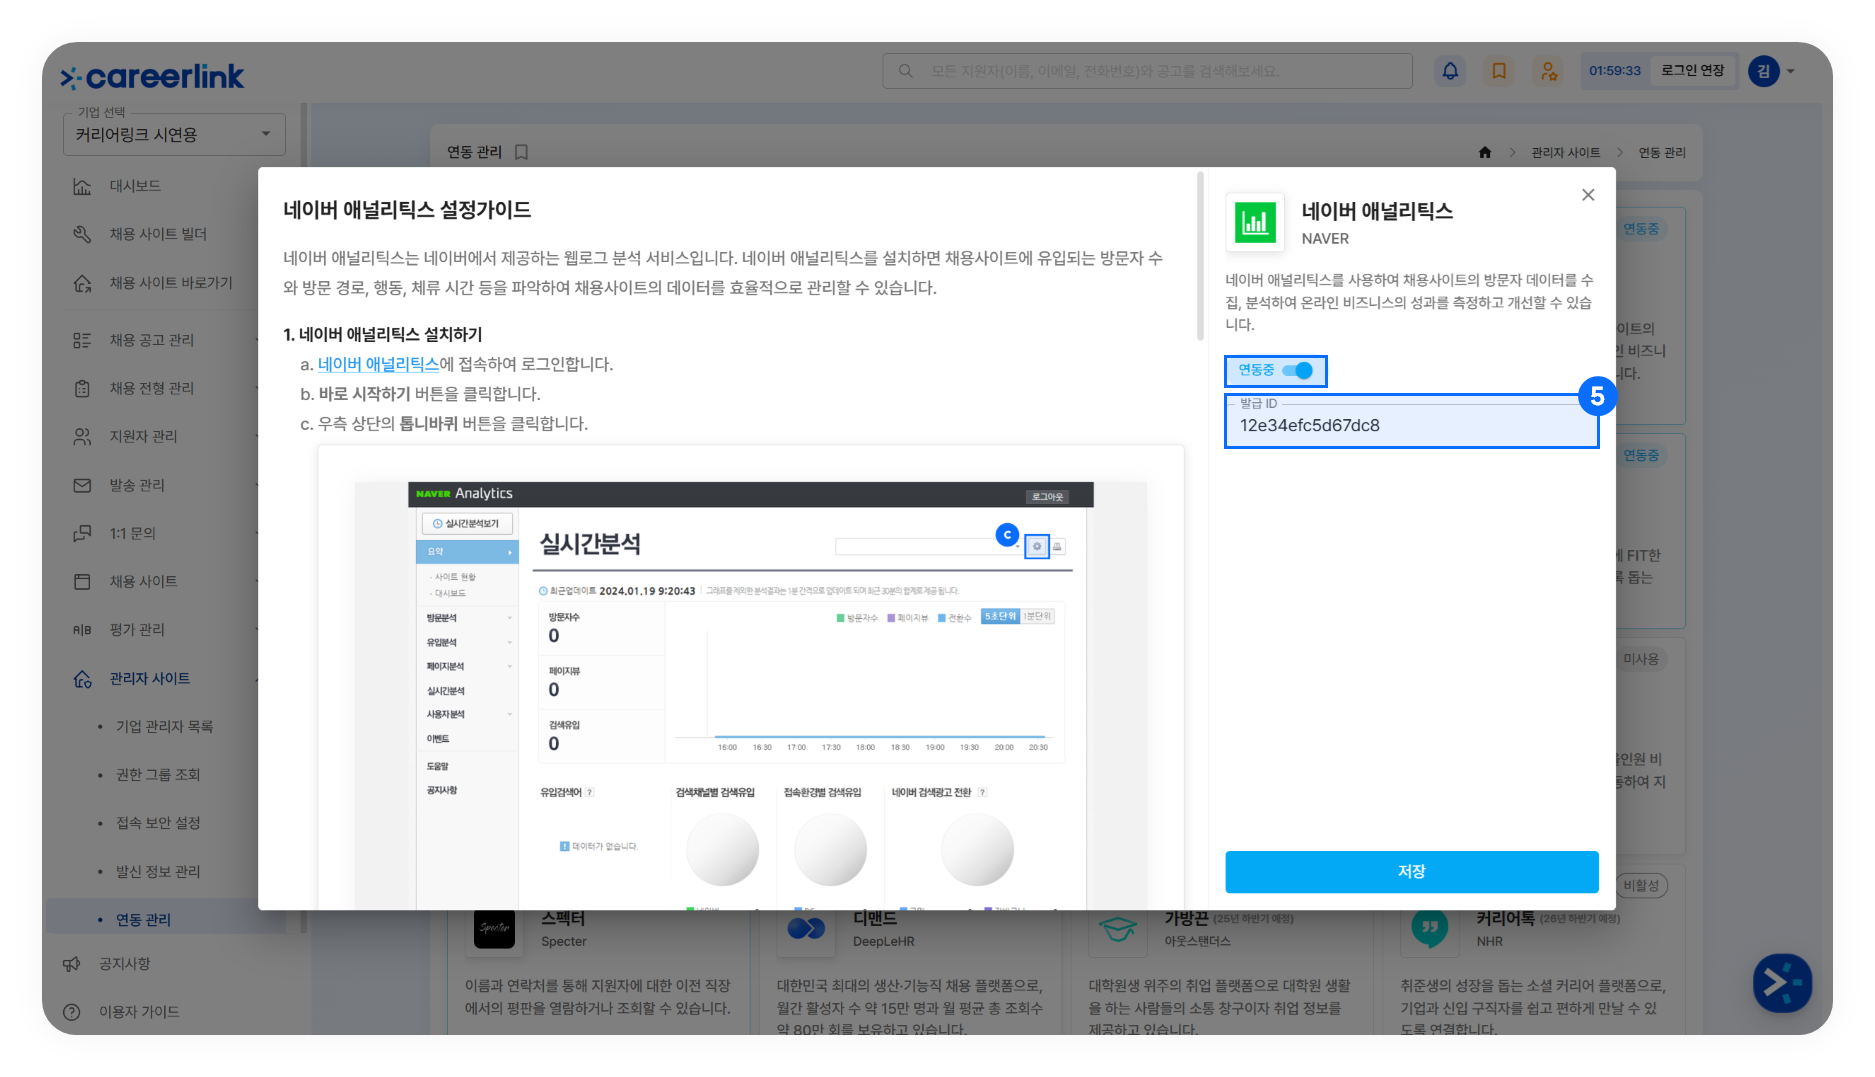The width and height of the screenshot is (1875, 1077).
Task: Click the help icon beside 이용자 가이드
Action: (x=71, y=1011)
